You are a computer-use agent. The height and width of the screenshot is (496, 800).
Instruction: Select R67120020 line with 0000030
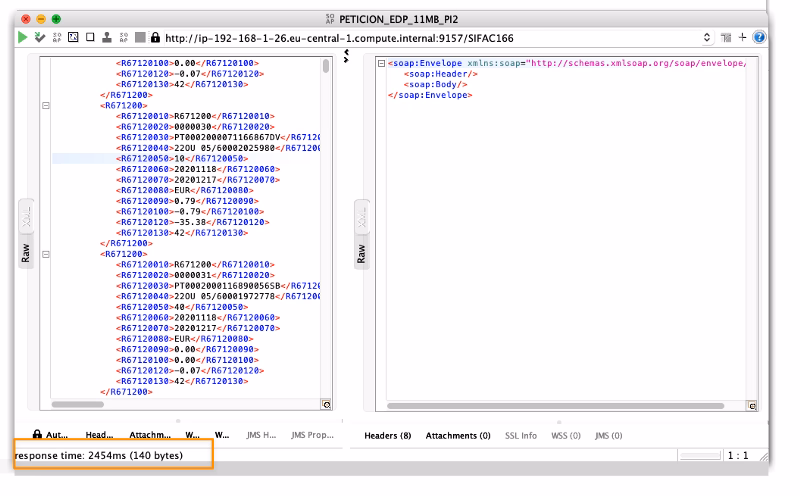(195, 127)
